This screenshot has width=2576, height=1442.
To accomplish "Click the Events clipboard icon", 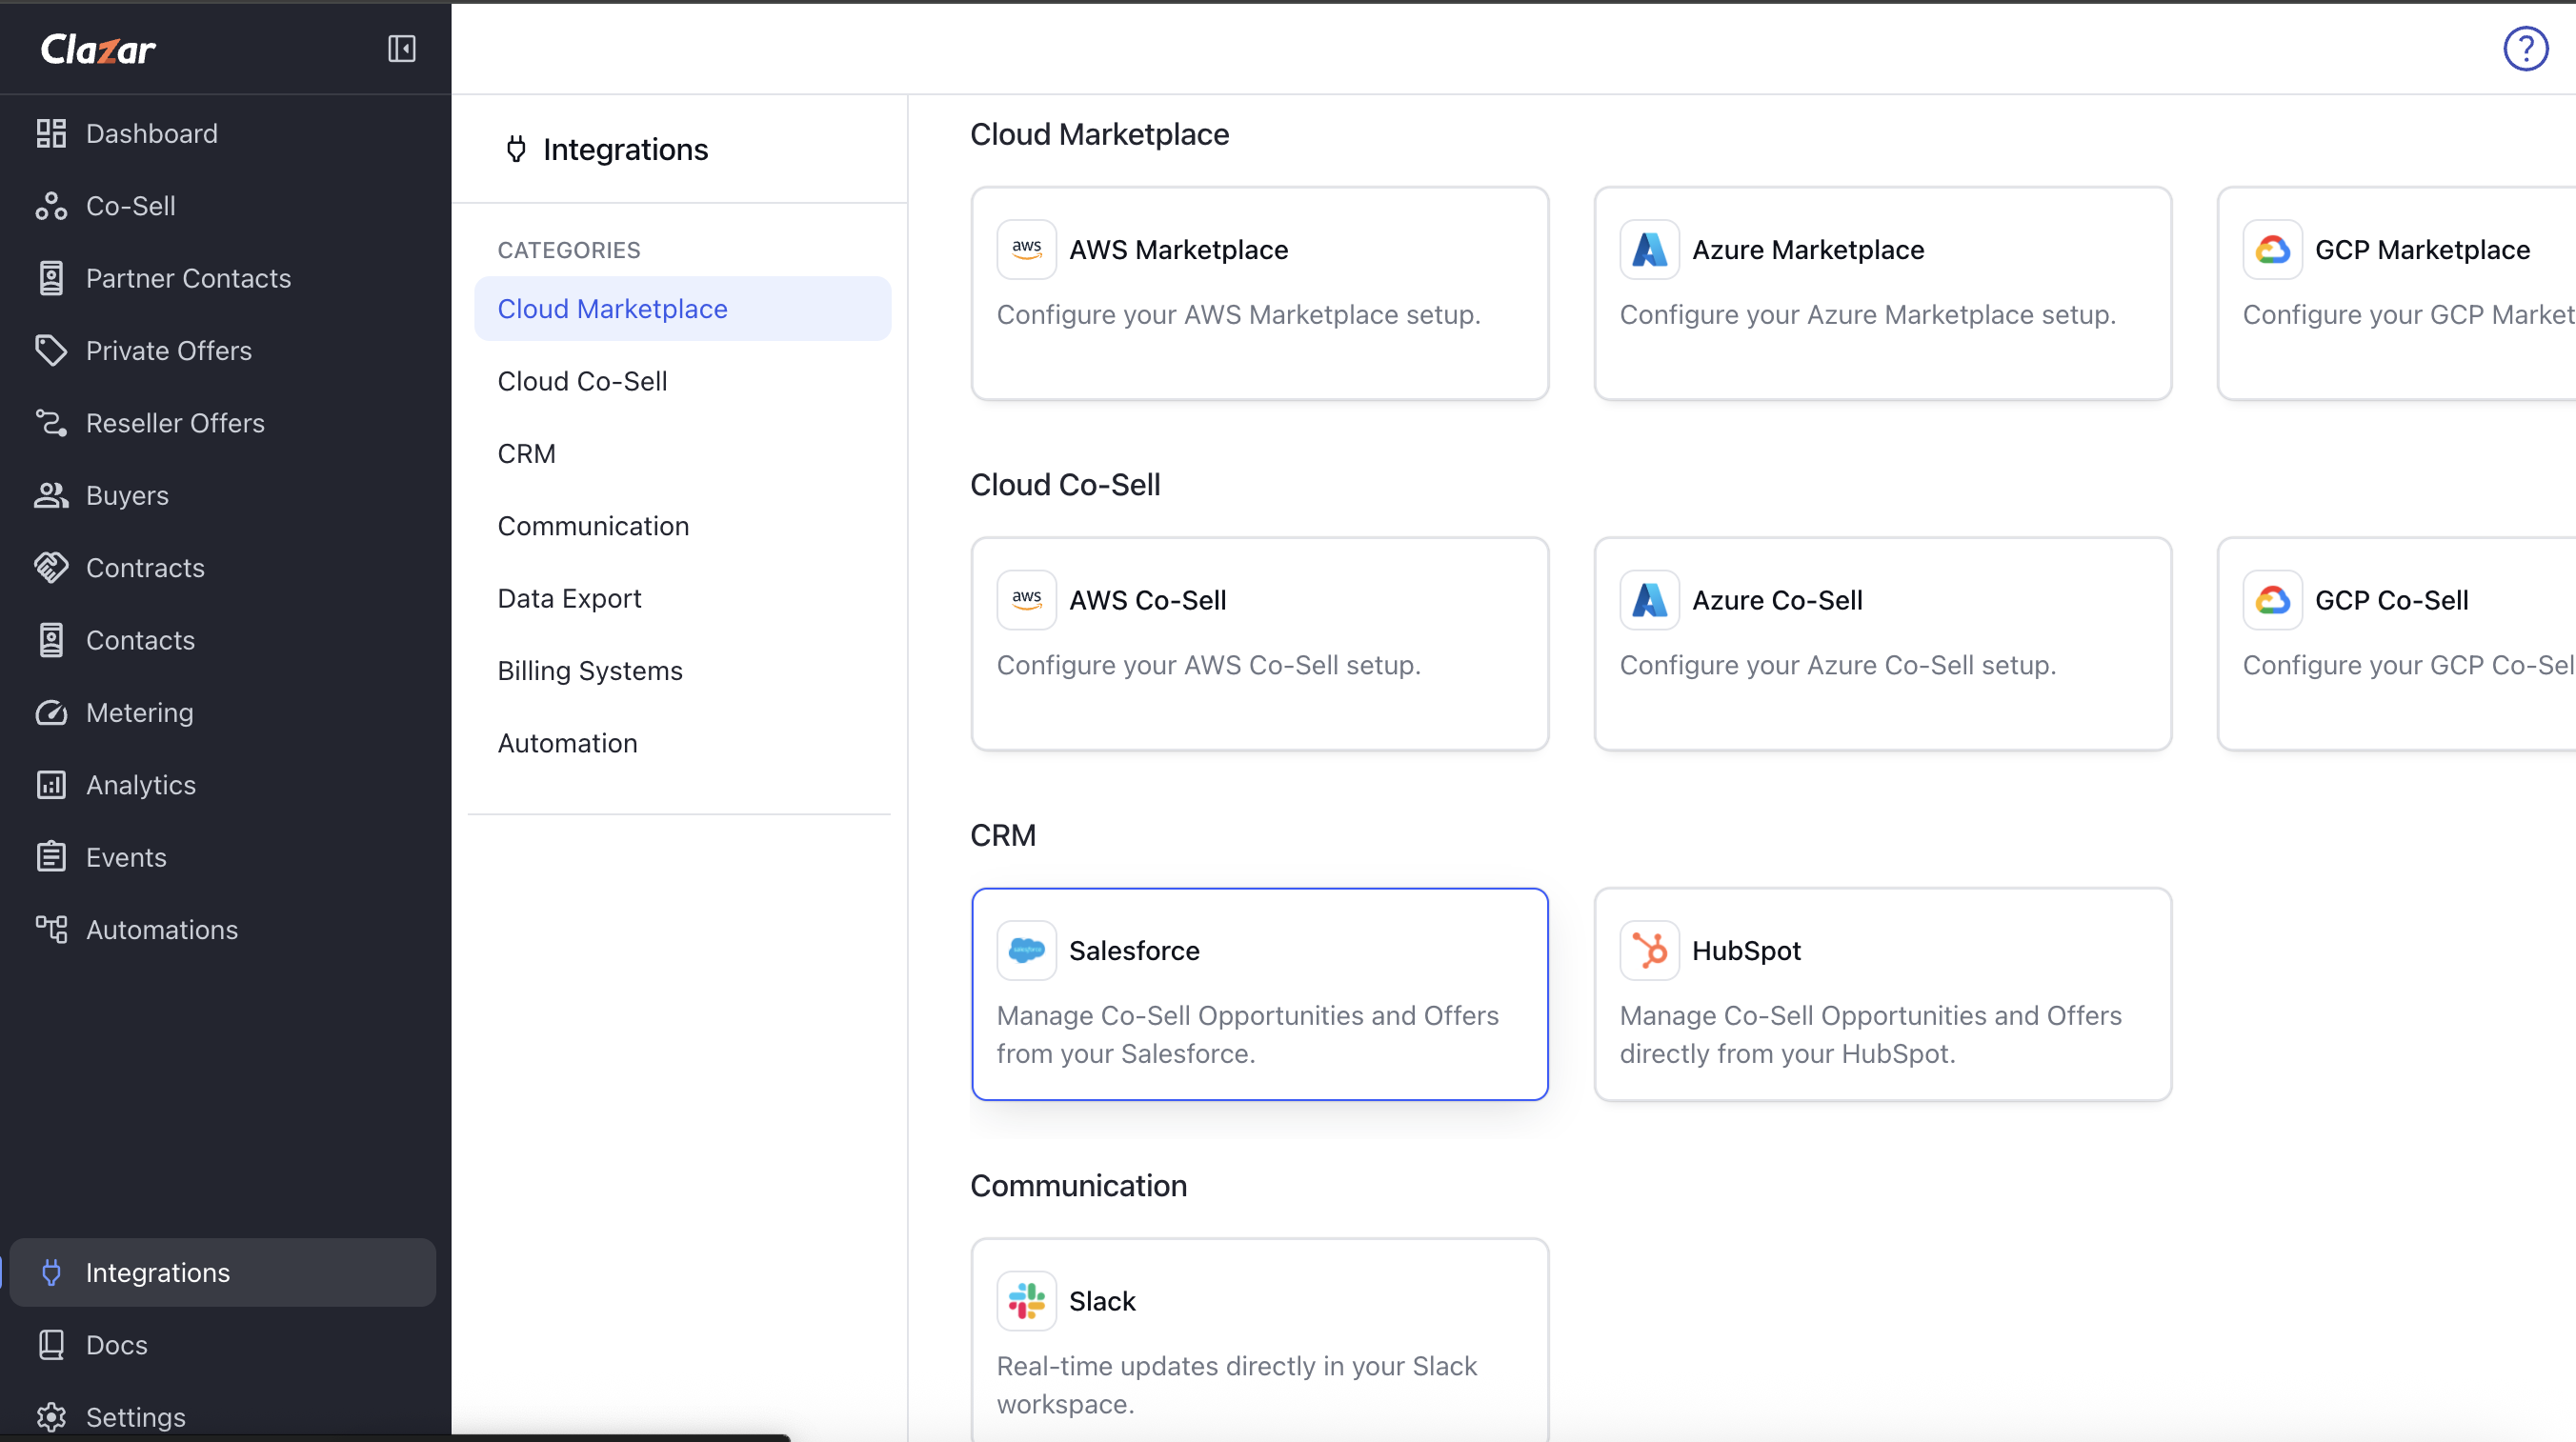I will click(51, 857).
